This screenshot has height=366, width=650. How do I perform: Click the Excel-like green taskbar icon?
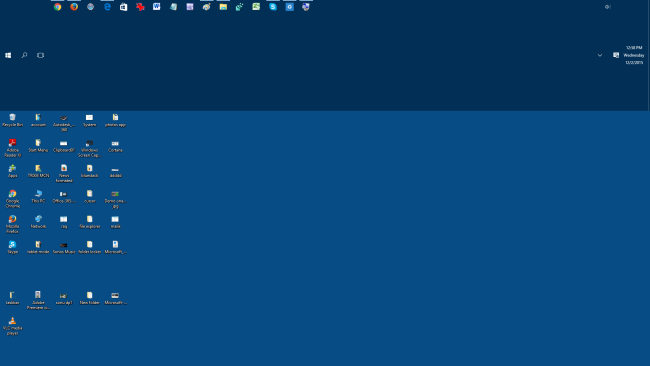256,7
